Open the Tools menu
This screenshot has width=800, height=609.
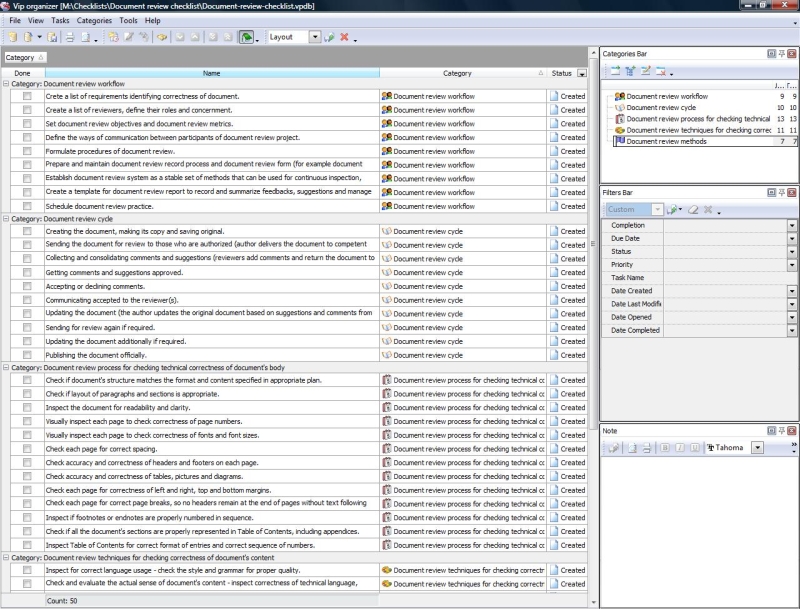[x=128, y=20]
